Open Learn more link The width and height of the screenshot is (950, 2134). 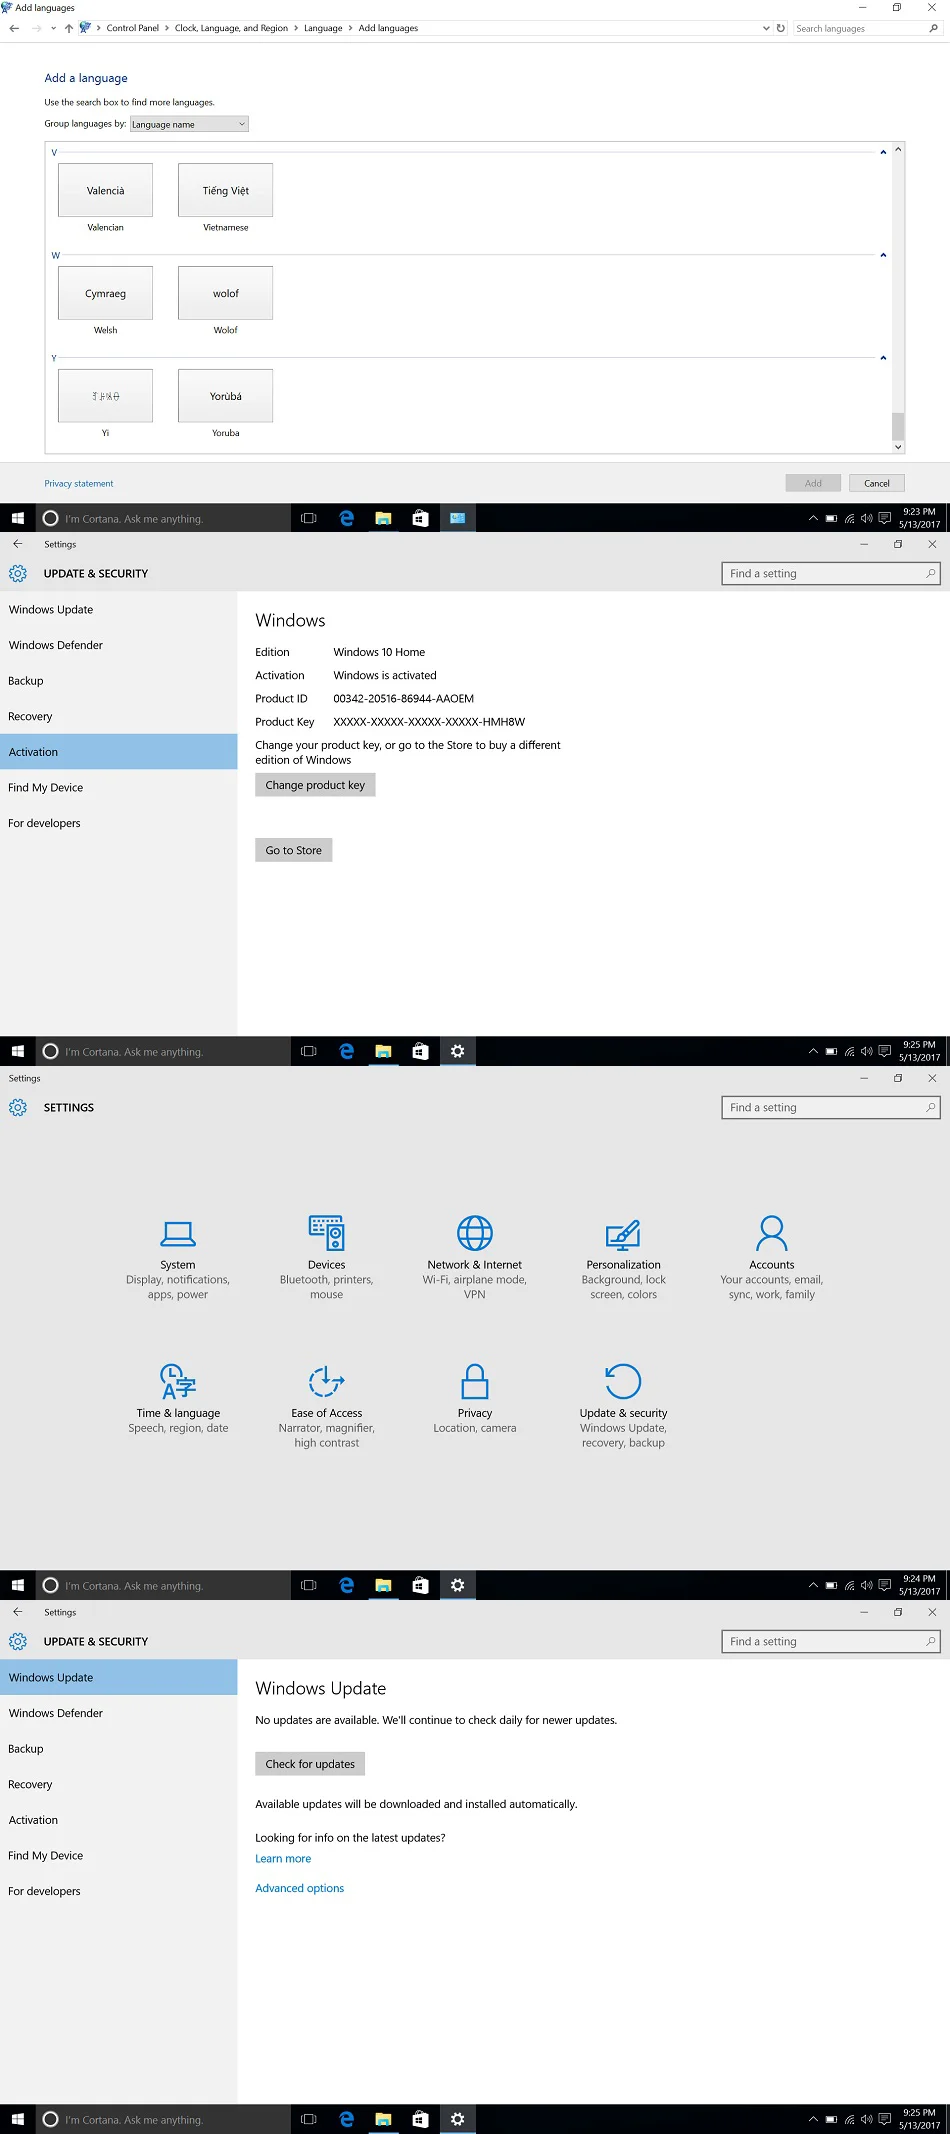pyautogui.click(x=283, y=1858)
